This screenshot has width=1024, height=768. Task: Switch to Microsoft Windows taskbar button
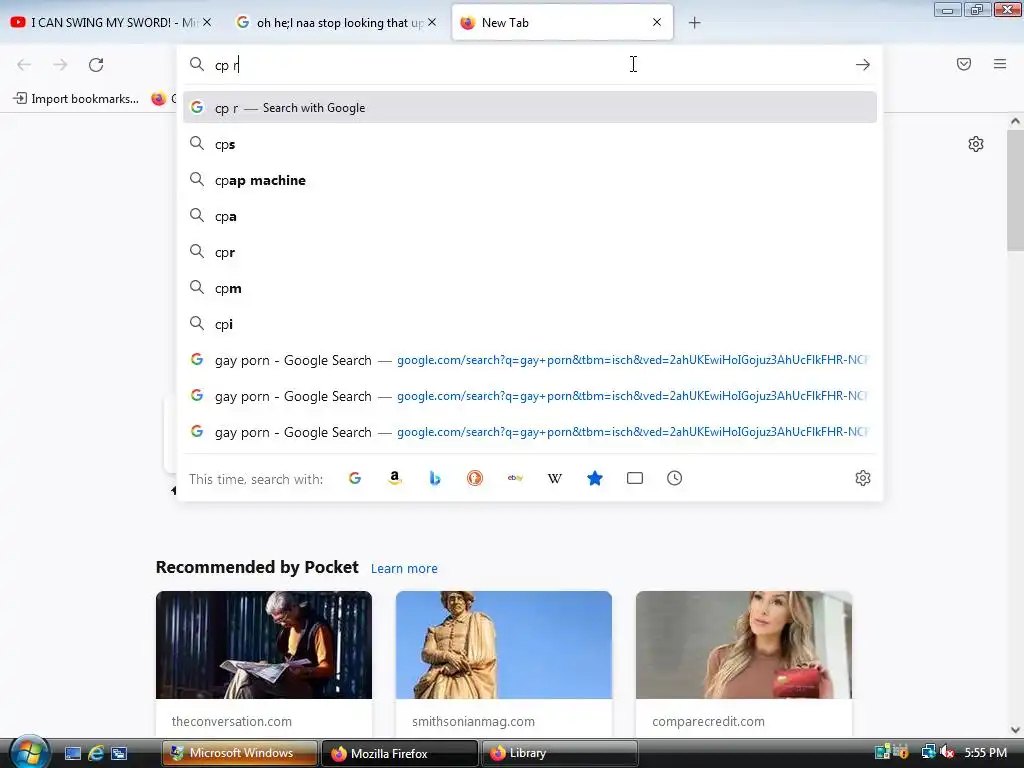coord(239,753)
